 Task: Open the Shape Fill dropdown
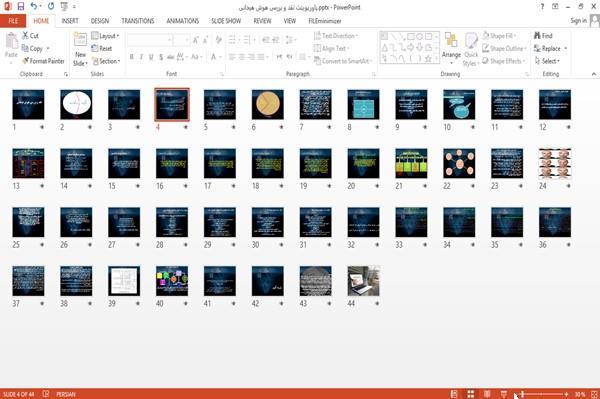pos(499,36)
